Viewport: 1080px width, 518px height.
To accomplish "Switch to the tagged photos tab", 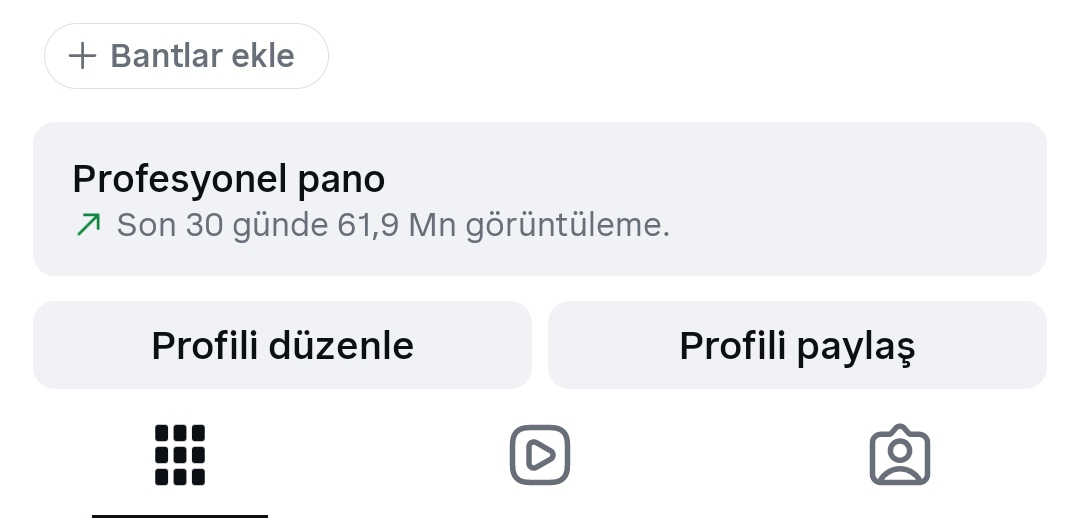I will (900, 455).
